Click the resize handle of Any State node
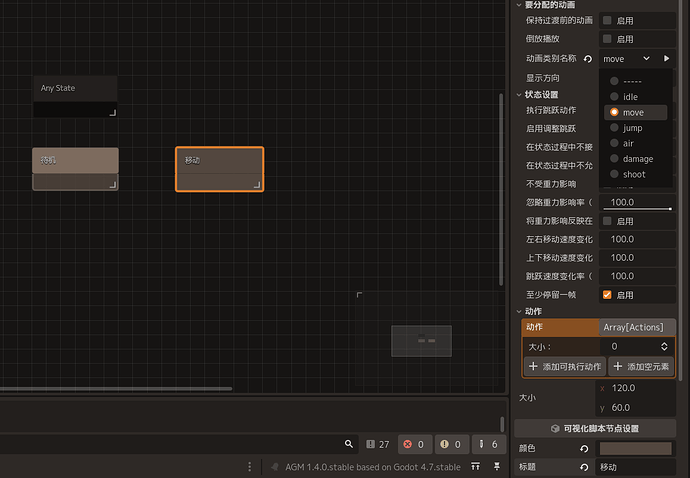The height and width of the screenshot is (478, 690). [x=113, y=113]
